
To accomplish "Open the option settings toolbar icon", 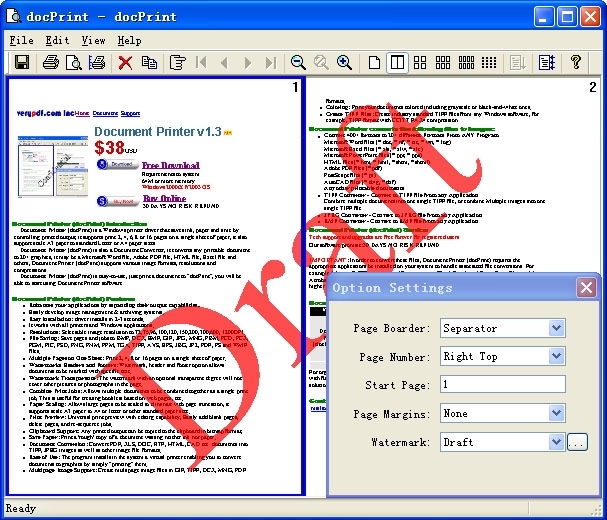I will (547, 62).
